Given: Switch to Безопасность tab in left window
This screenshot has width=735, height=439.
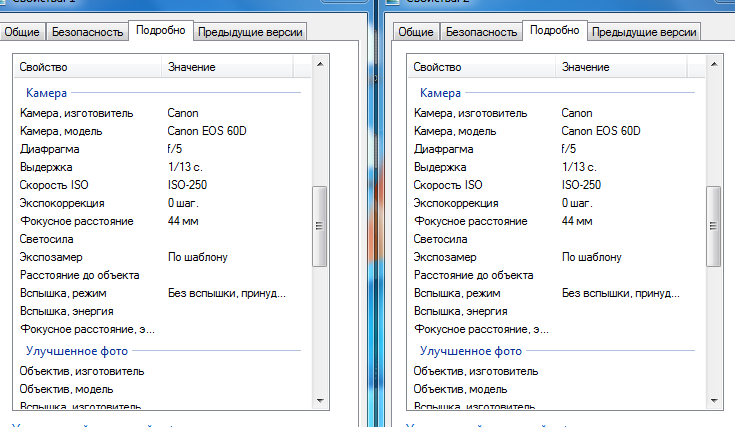Looking at the screenshot, I should click(87, 32).
